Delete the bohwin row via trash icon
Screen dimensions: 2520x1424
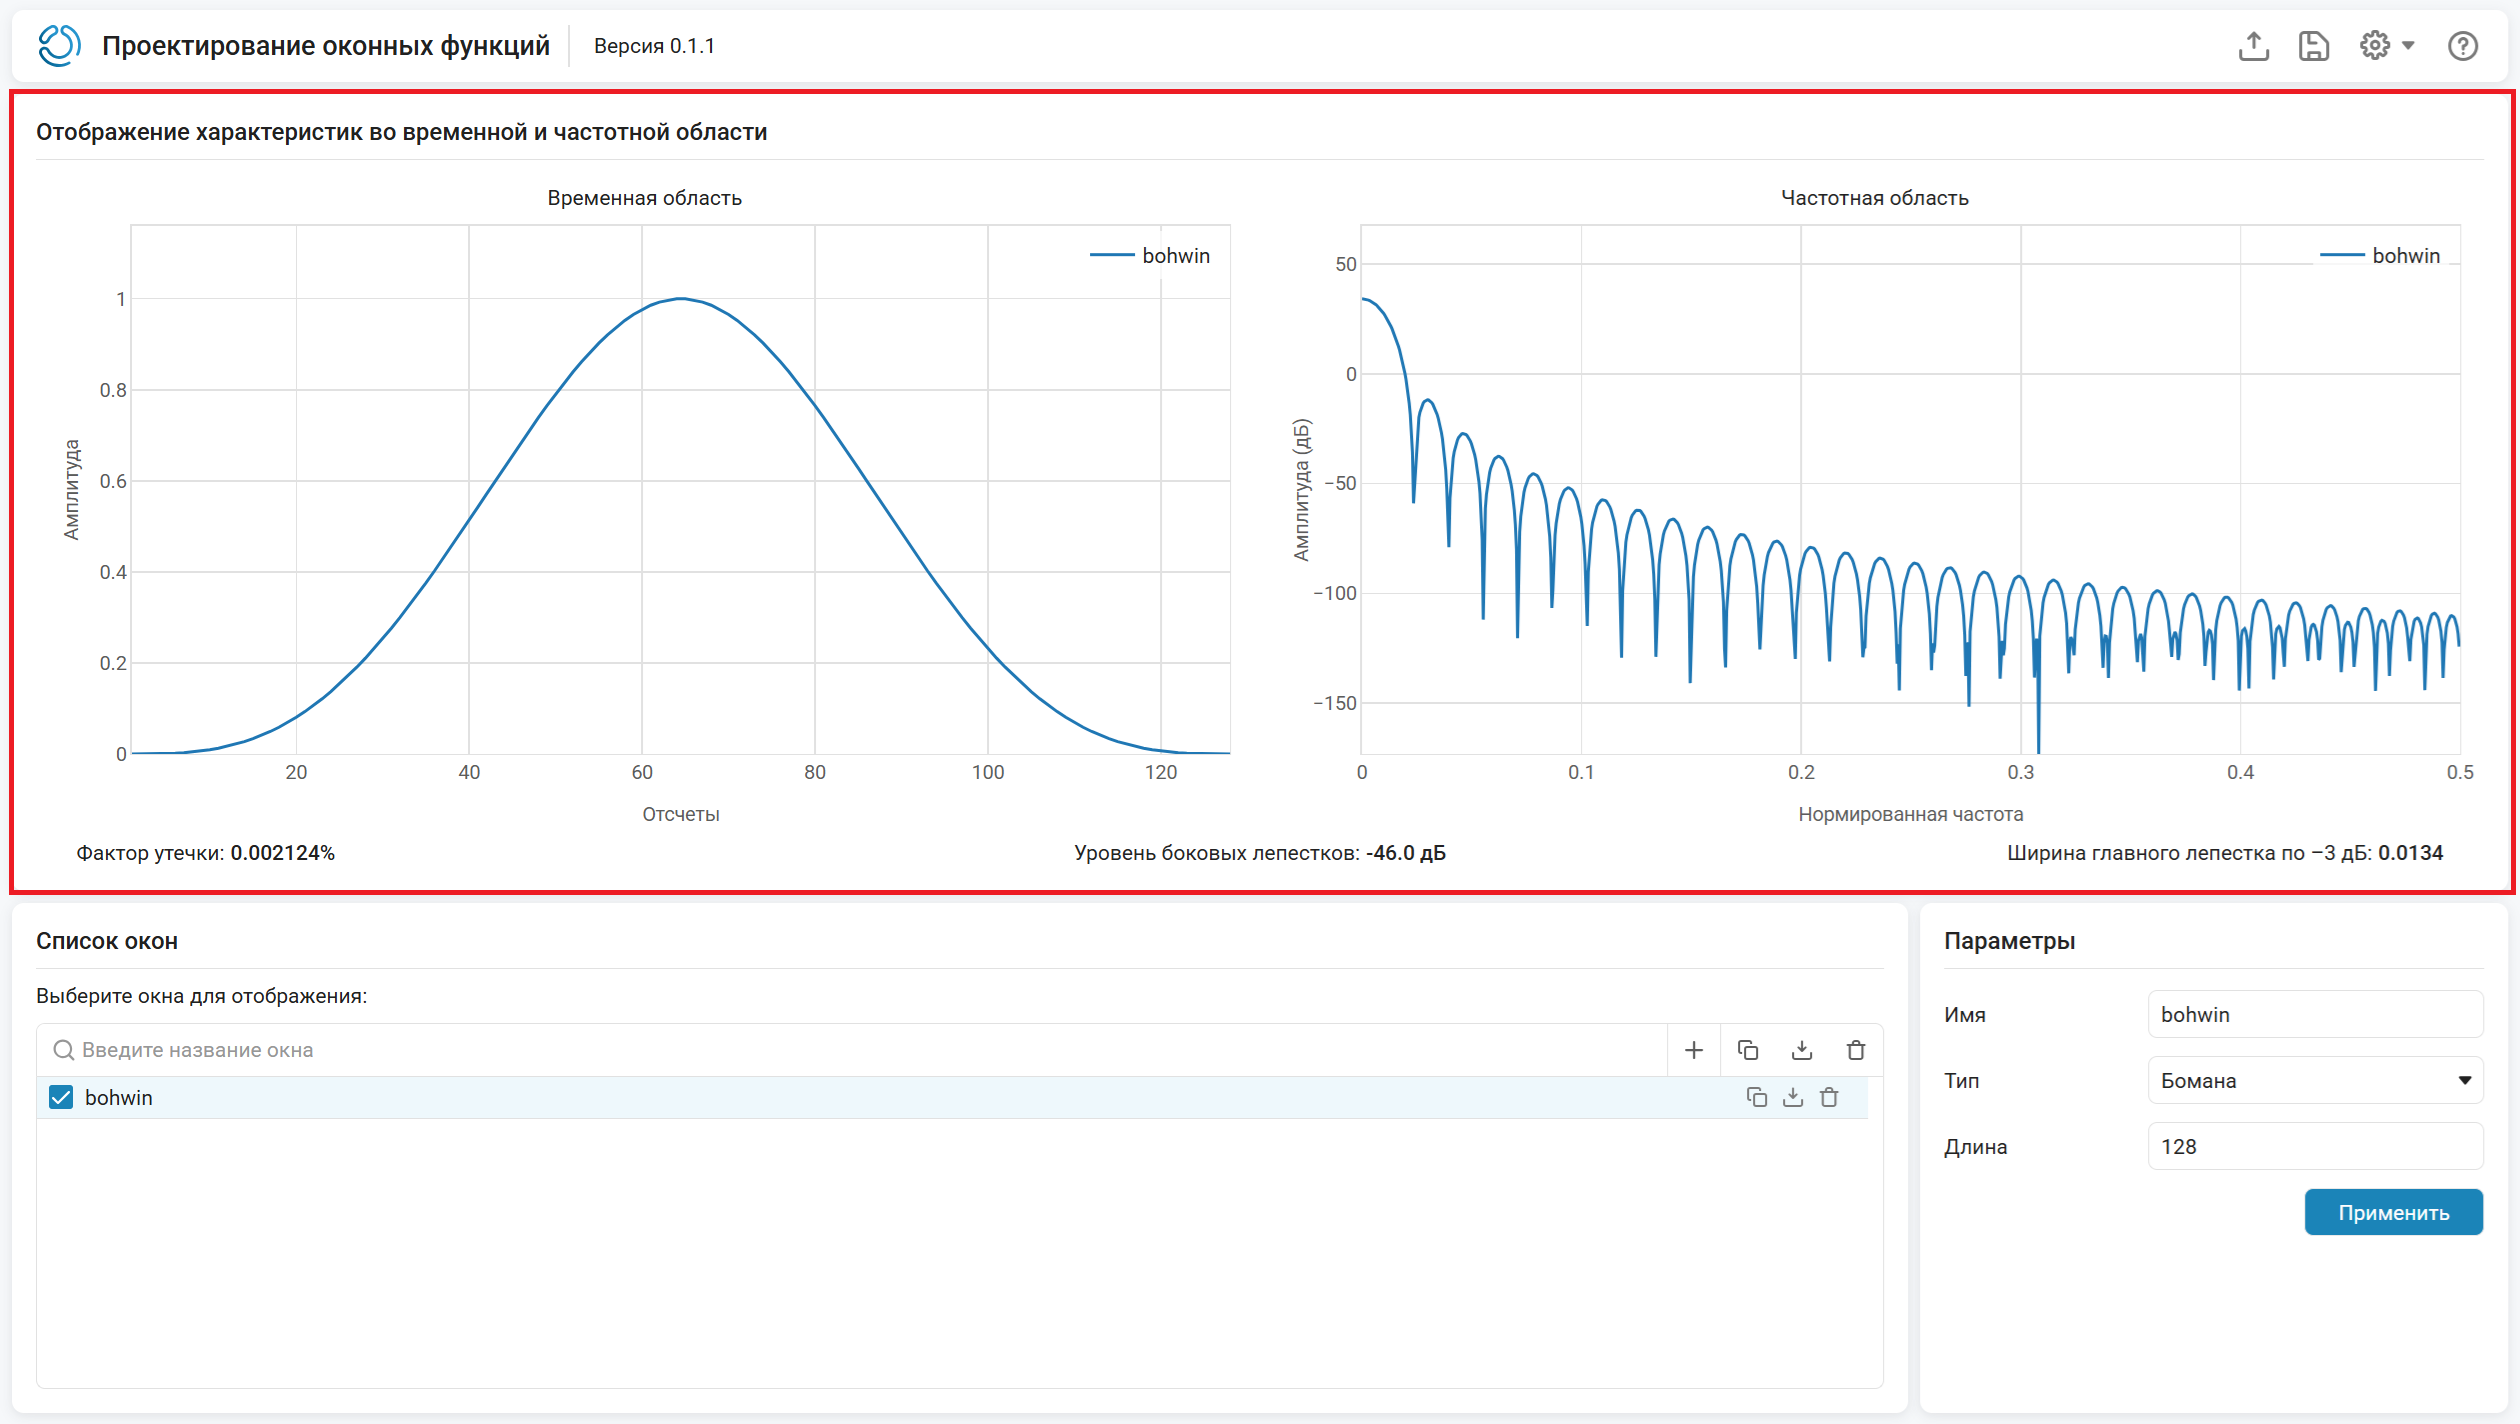pos(1829,1097)
